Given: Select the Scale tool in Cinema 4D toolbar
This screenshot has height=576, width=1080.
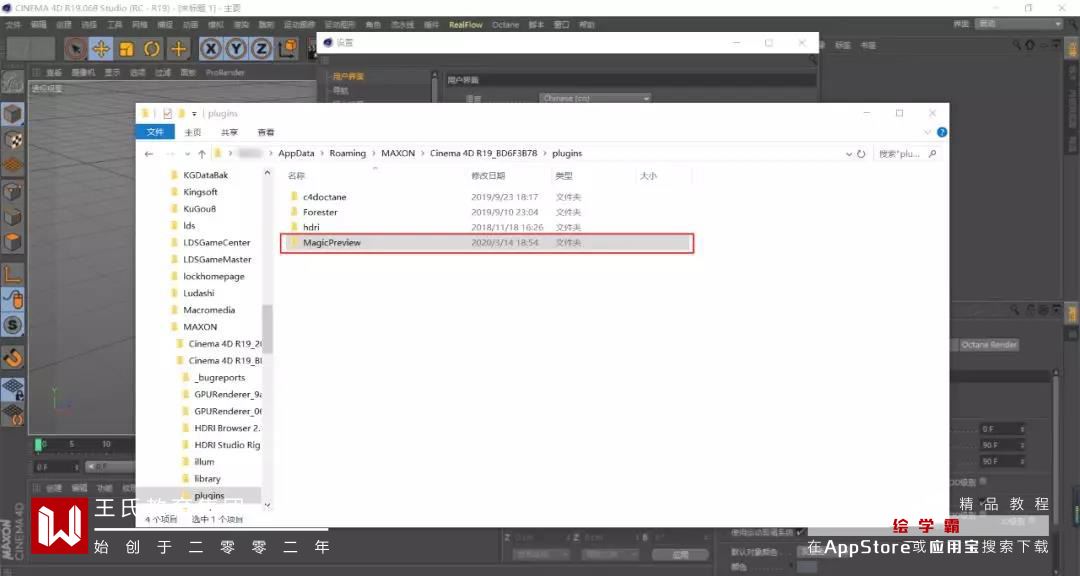Looking at the screenshot, I should [x=127, y=49].
